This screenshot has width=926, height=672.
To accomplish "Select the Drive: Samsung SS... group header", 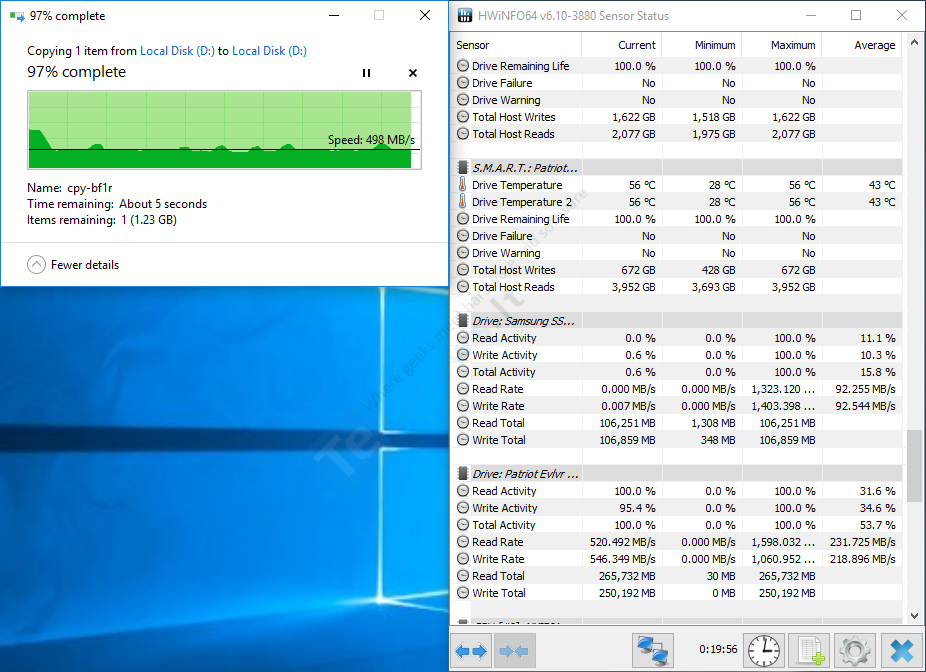I will point(677,321).
